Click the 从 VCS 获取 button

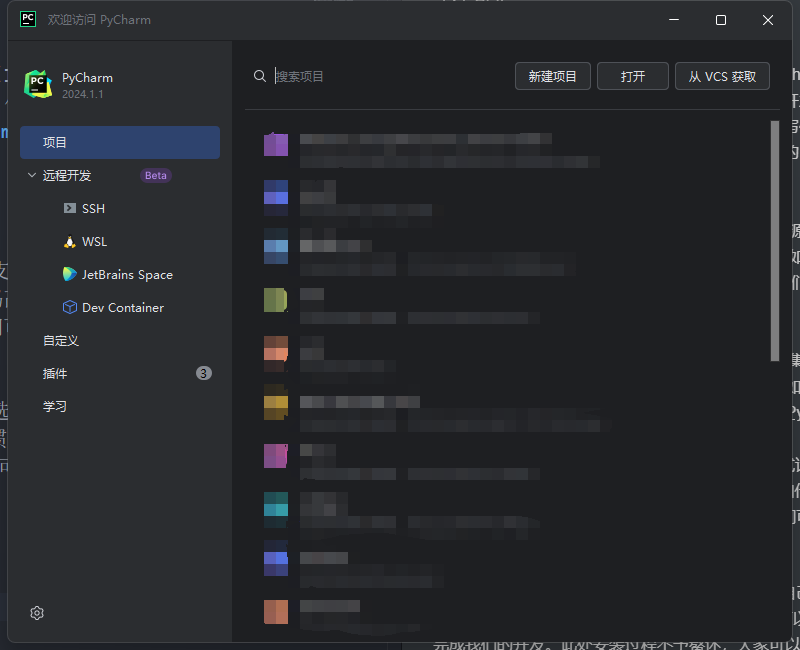[722, 76]
